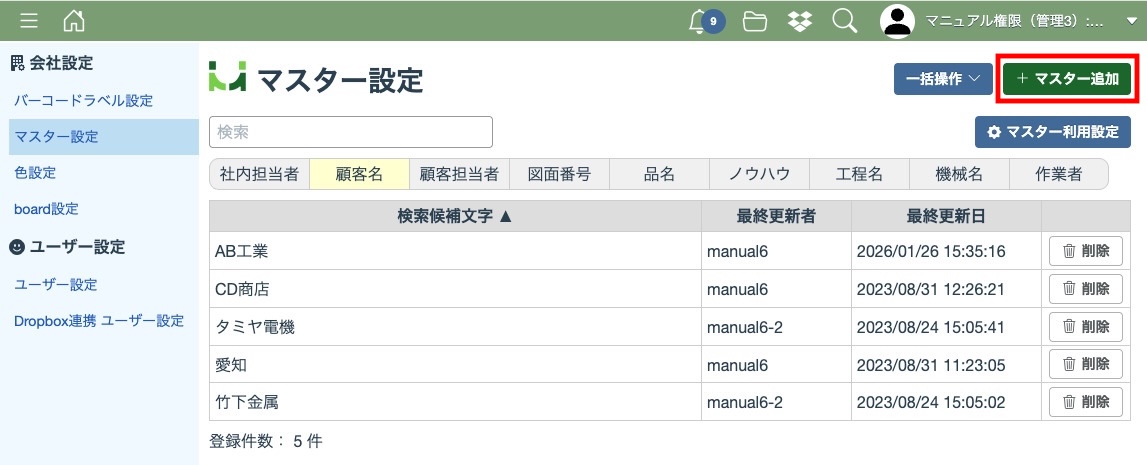Delete the 竹下金属 entry
This screenshot has height=465, width=1147.
tap(1085, 402)
